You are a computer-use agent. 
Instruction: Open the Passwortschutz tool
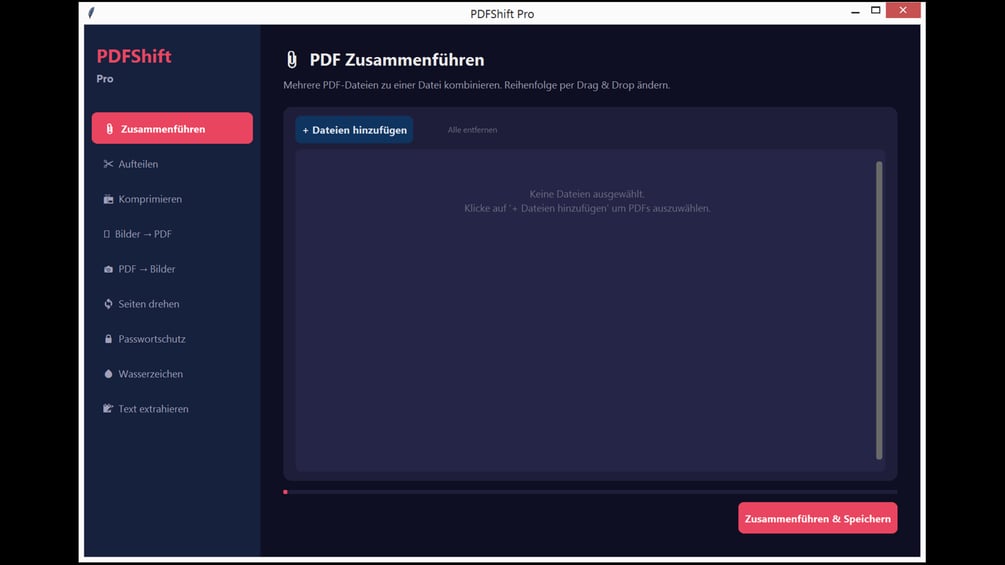(172, 339)
